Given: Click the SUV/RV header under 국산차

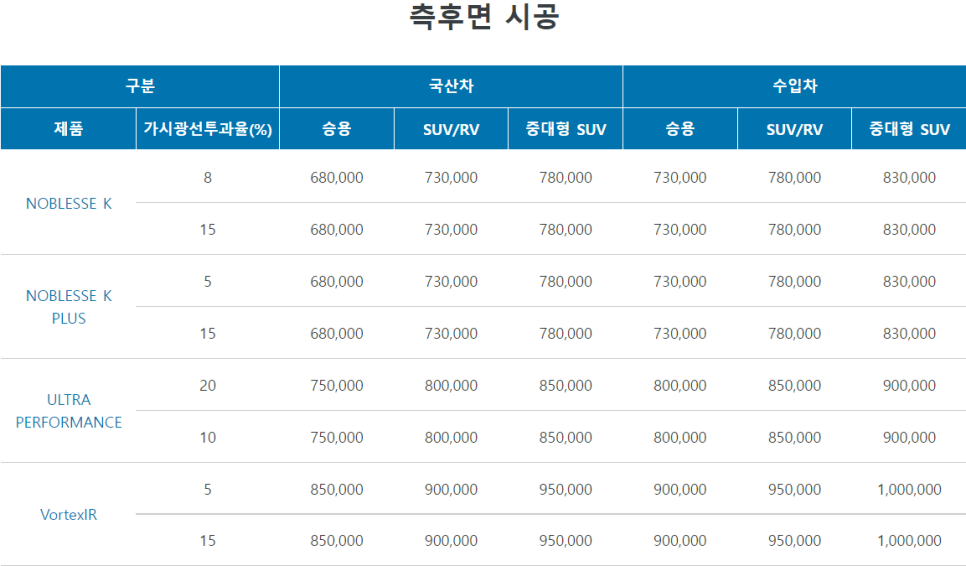Looking at the screenshot, I should (451, 129).
